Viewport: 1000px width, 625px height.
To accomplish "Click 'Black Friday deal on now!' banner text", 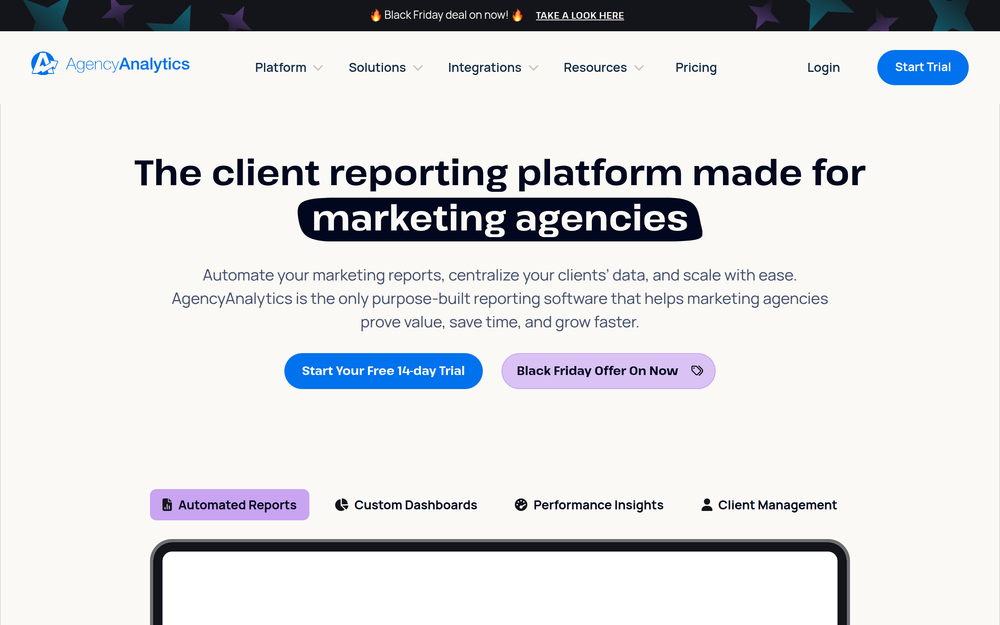I will [446, 15].
